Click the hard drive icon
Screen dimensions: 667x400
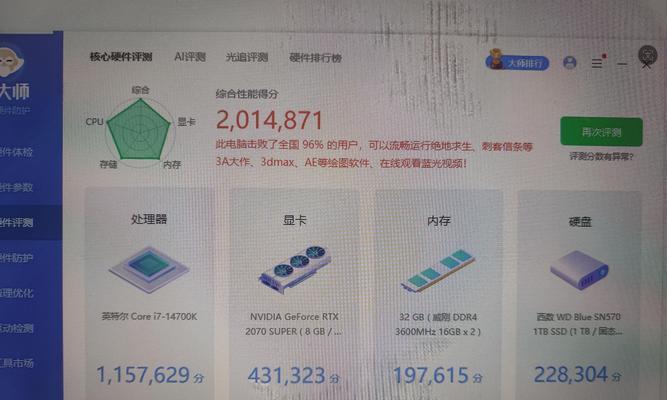tap(579, 270)
